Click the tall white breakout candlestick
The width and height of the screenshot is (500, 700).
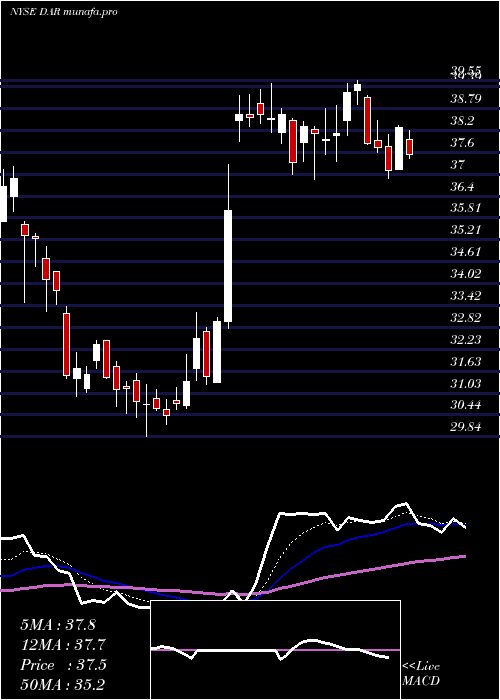coord(228,266)
